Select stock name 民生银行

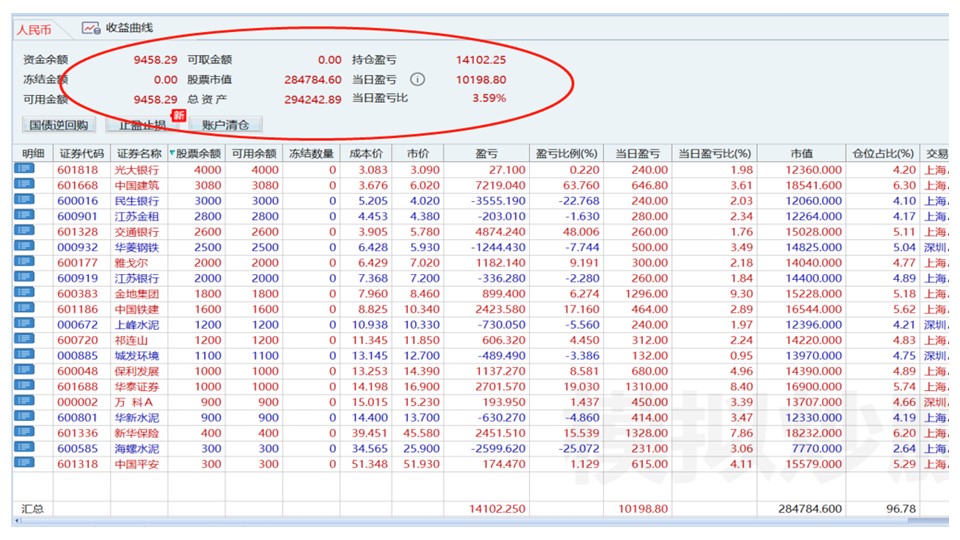pyautogui.click(x=137, y=200)
